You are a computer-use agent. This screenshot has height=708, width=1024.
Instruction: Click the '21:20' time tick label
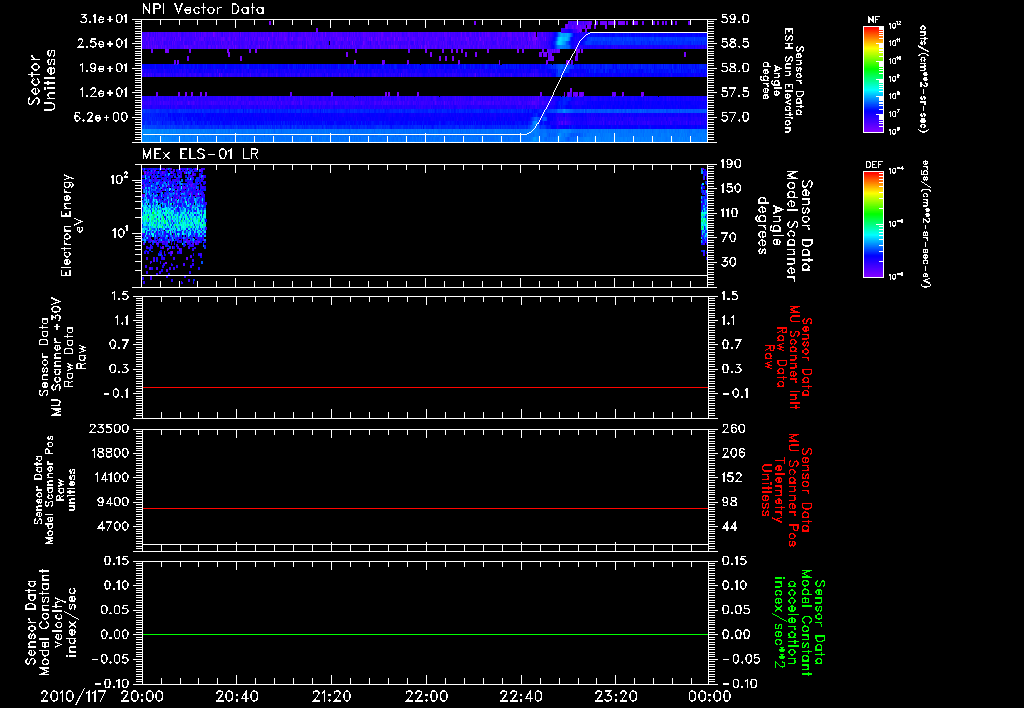coord(331,696)
